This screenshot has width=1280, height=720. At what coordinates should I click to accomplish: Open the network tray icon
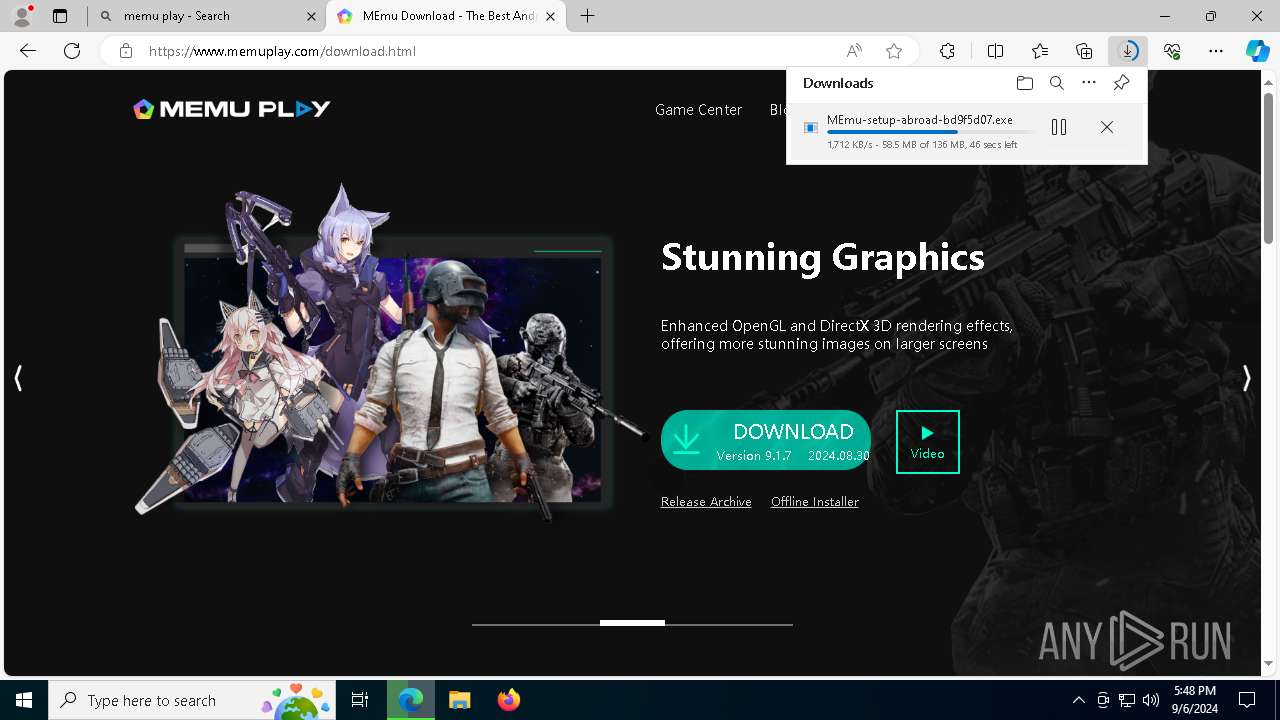tap(1127, 700)
